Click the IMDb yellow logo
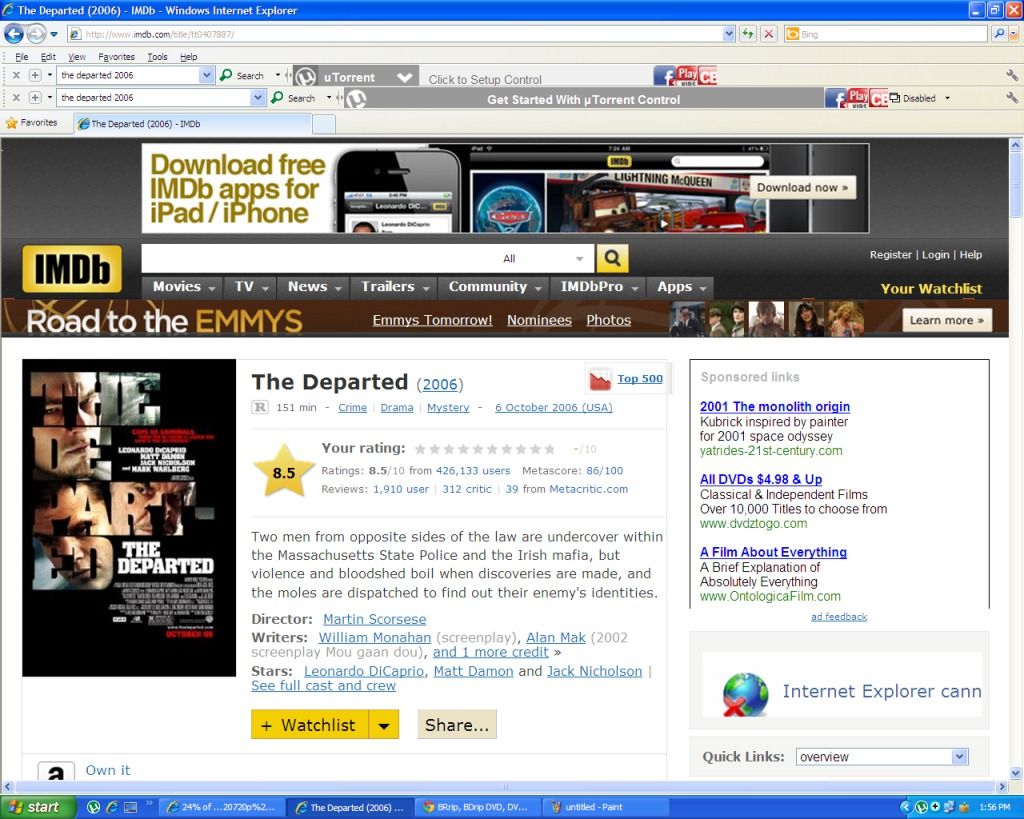 tap(72, 268)
